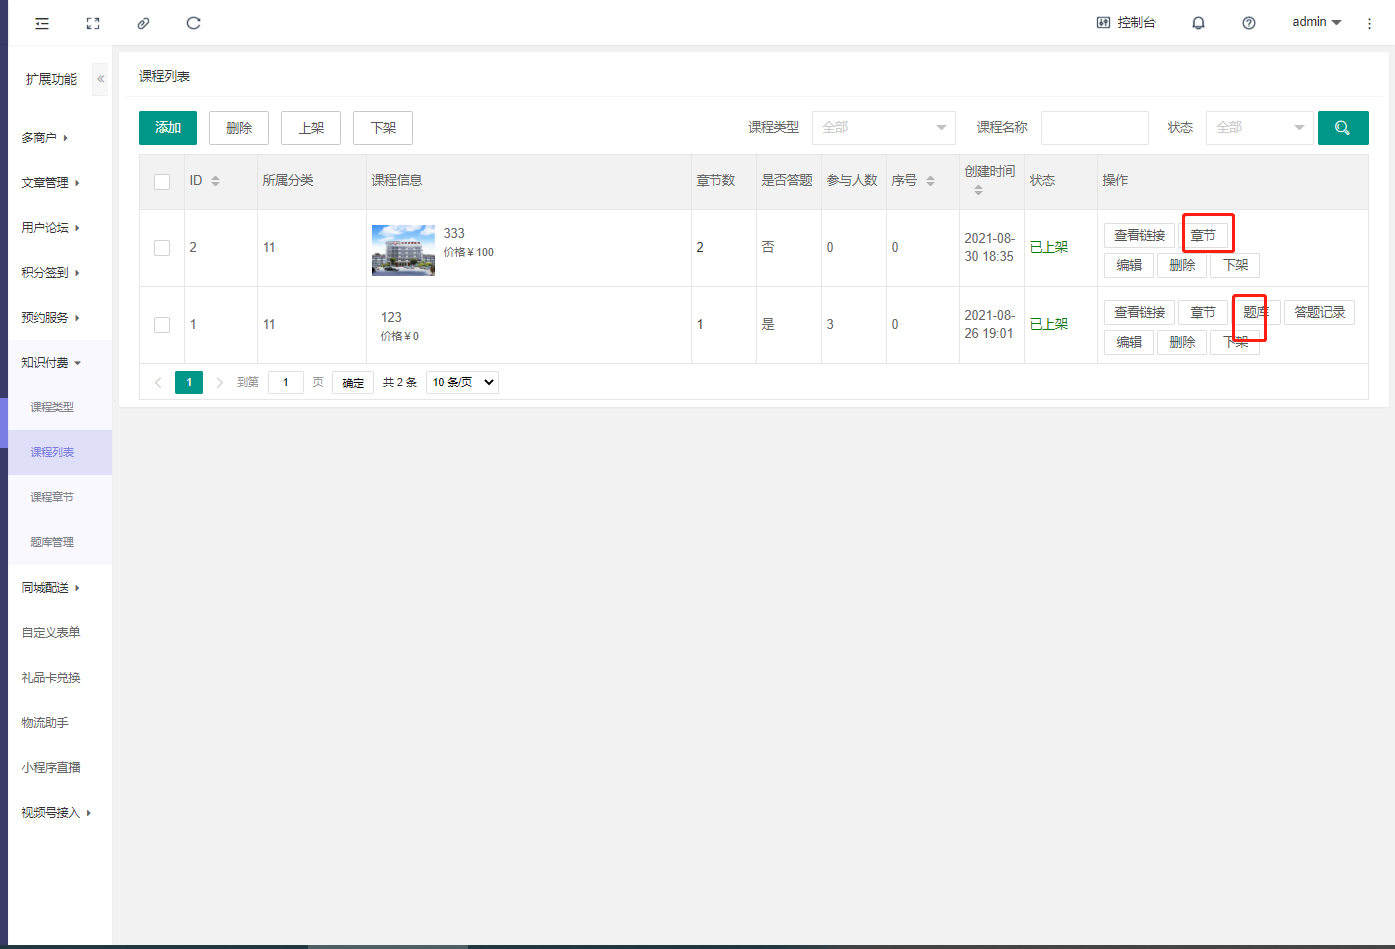Open notifications bell icon
Image resolution: width=1395 pixels, height=949 pixels.
click(x=1198, y=23)
